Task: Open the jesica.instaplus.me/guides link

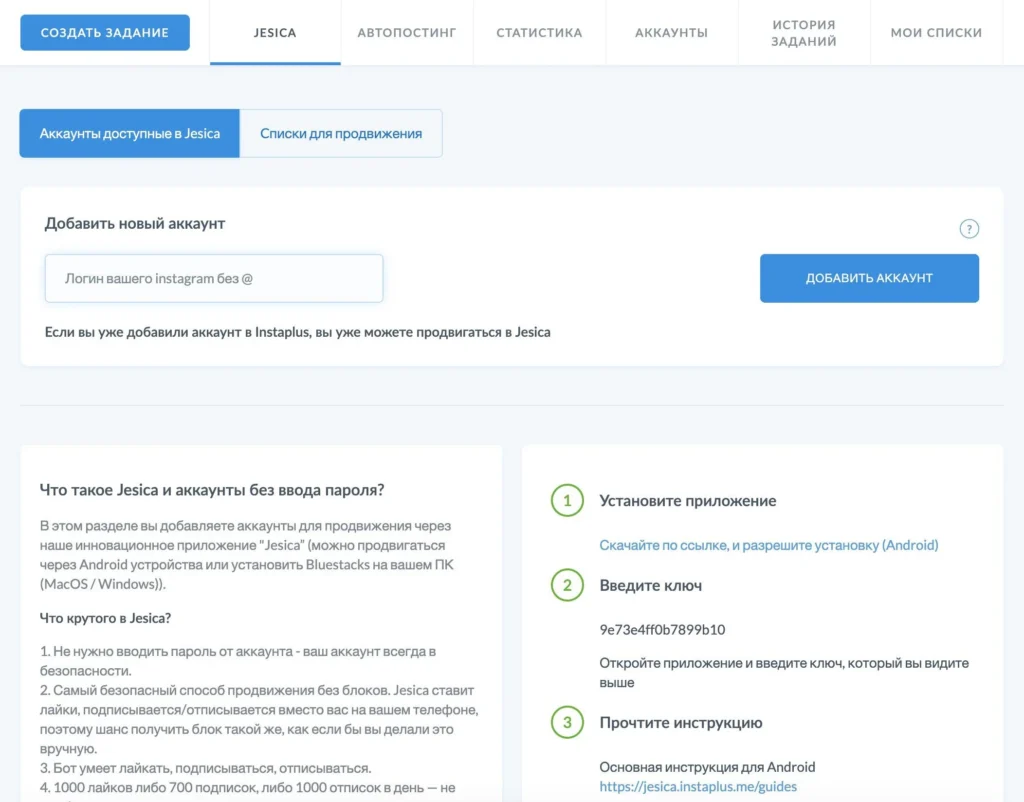Action: 698,786
